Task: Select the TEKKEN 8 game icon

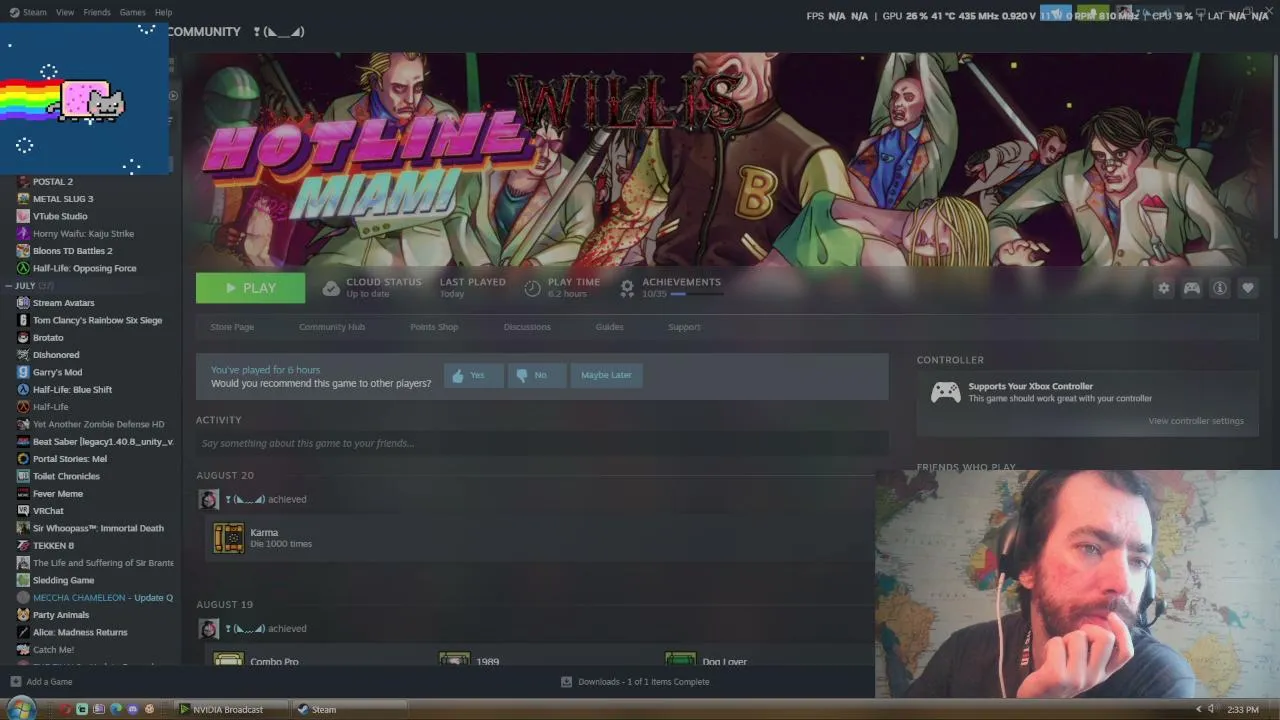Action: [x=23, y=546]
